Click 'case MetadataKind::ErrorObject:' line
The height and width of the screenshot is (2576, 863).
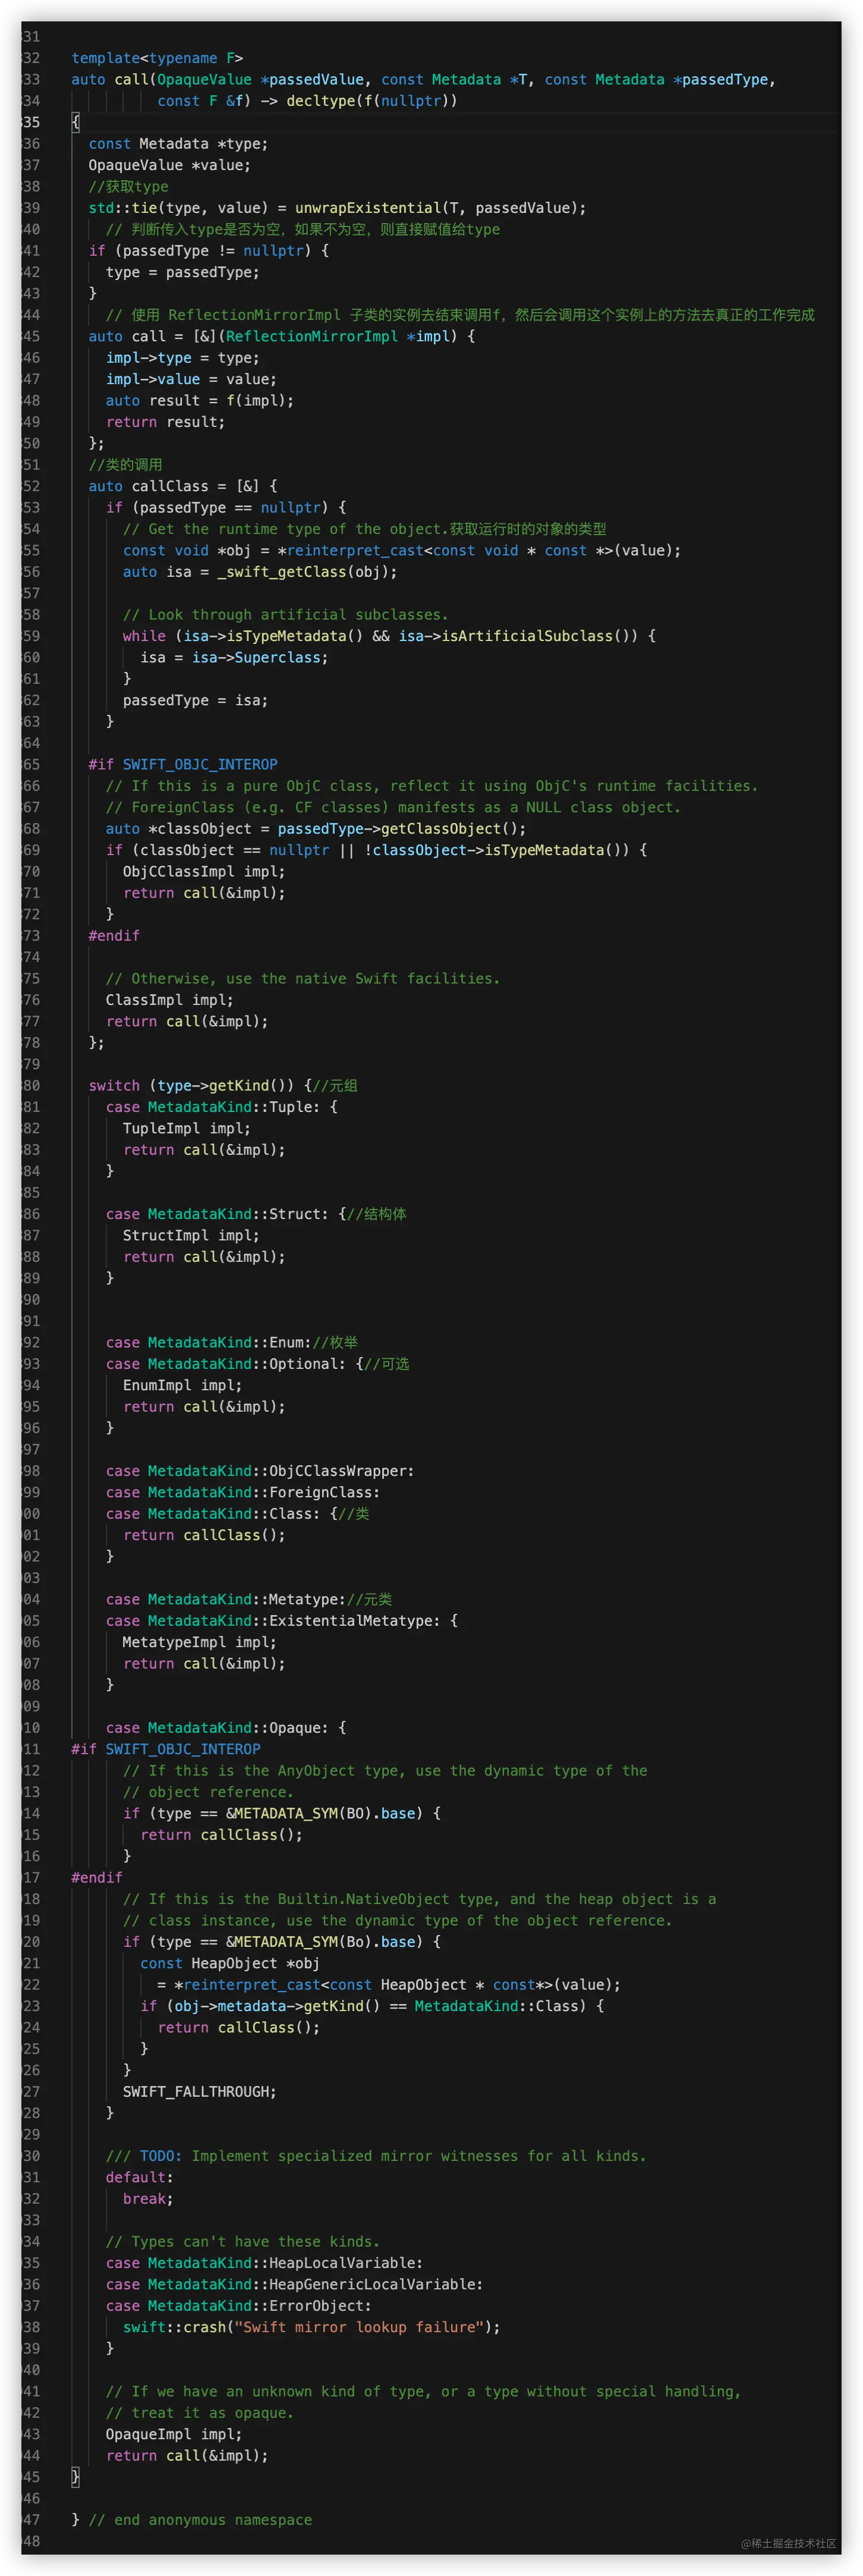238,2306
